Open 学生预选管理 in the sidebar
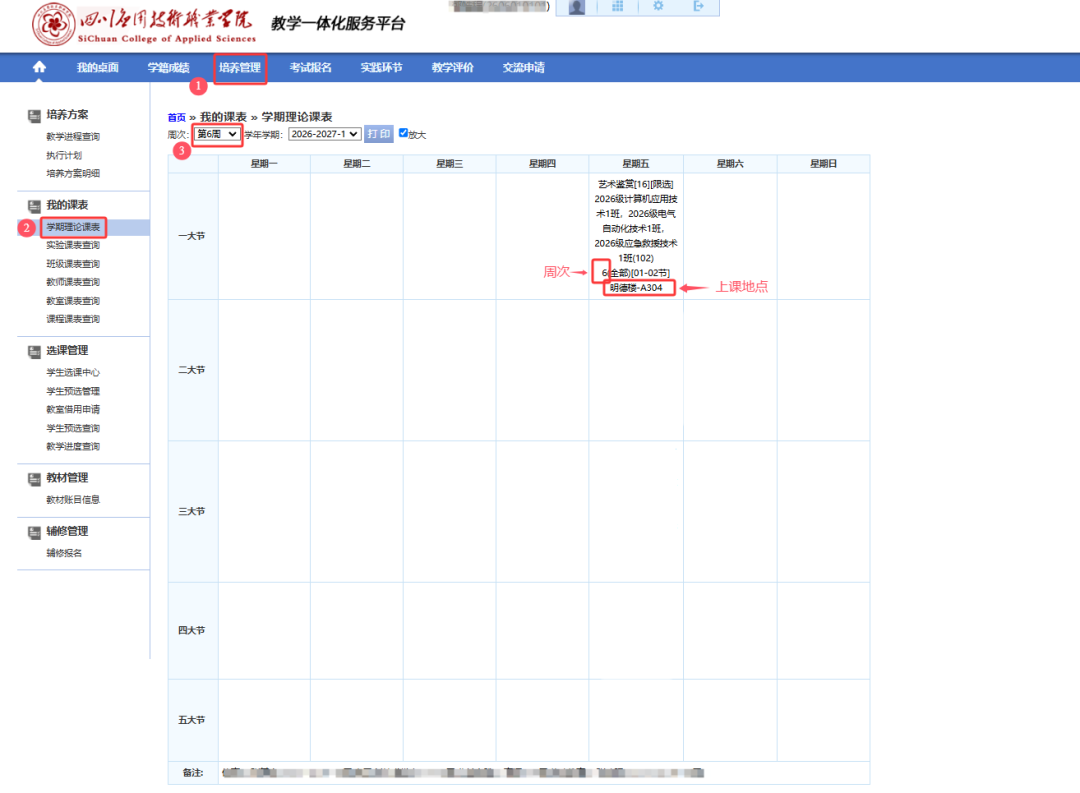This screenshot has width=1080, height=793. [73, 391]
